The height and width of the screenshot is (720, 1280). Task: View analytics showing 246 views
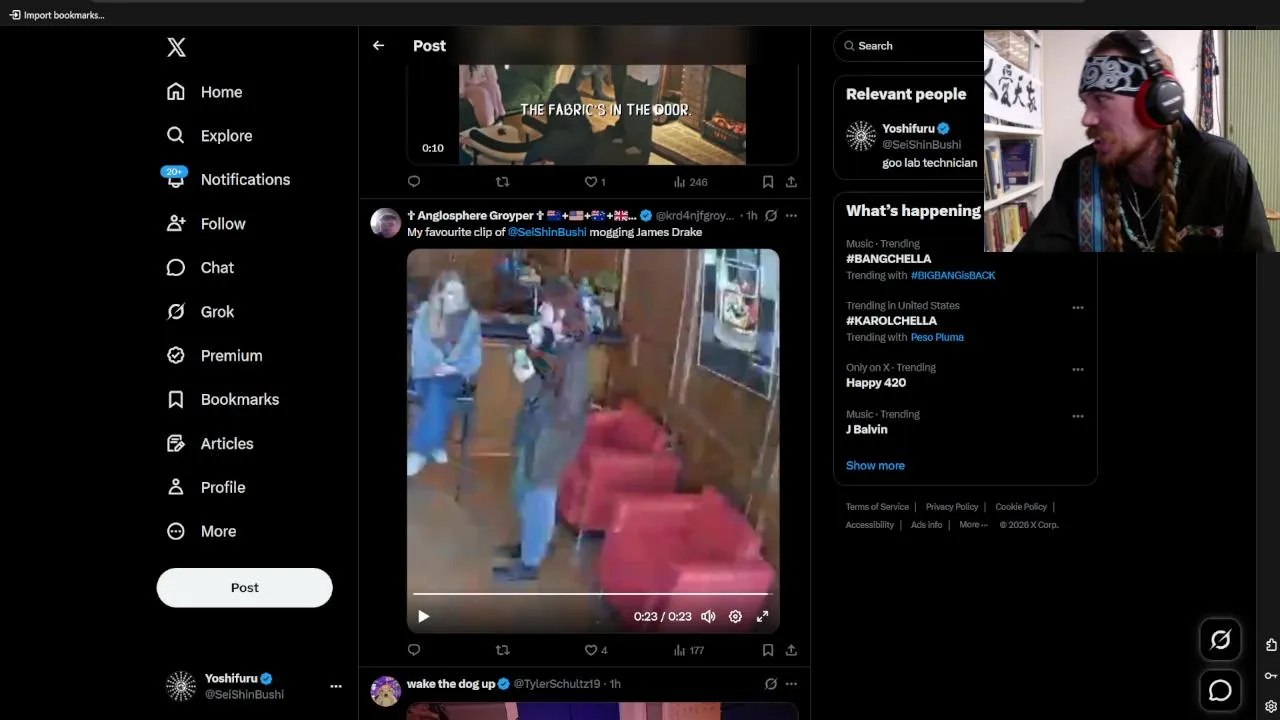coord(690,182)
